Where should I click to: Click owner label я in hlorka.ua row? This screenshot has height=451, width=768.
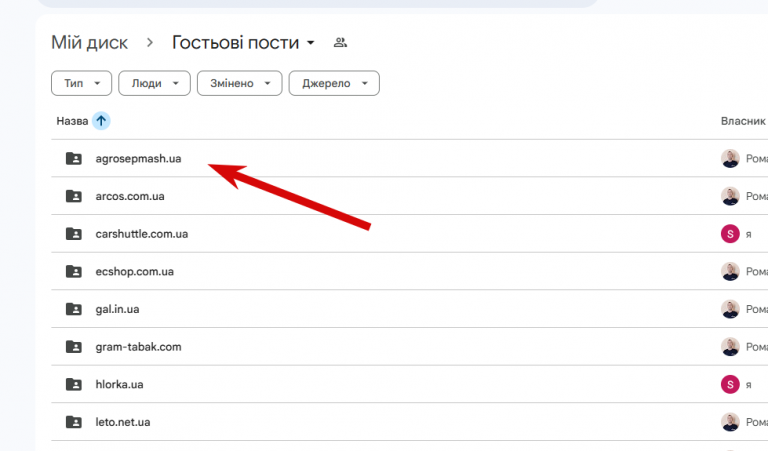[748, 385]
